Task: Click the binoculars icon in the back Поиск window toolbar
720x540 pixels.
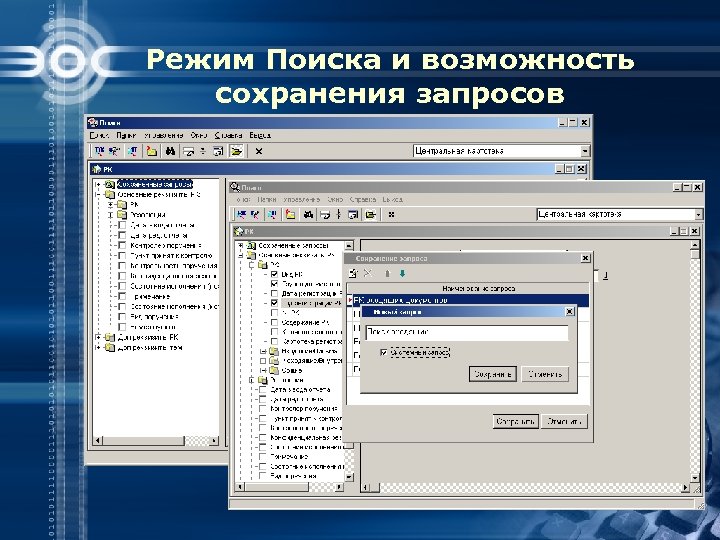Action: (x=170, y=151)
